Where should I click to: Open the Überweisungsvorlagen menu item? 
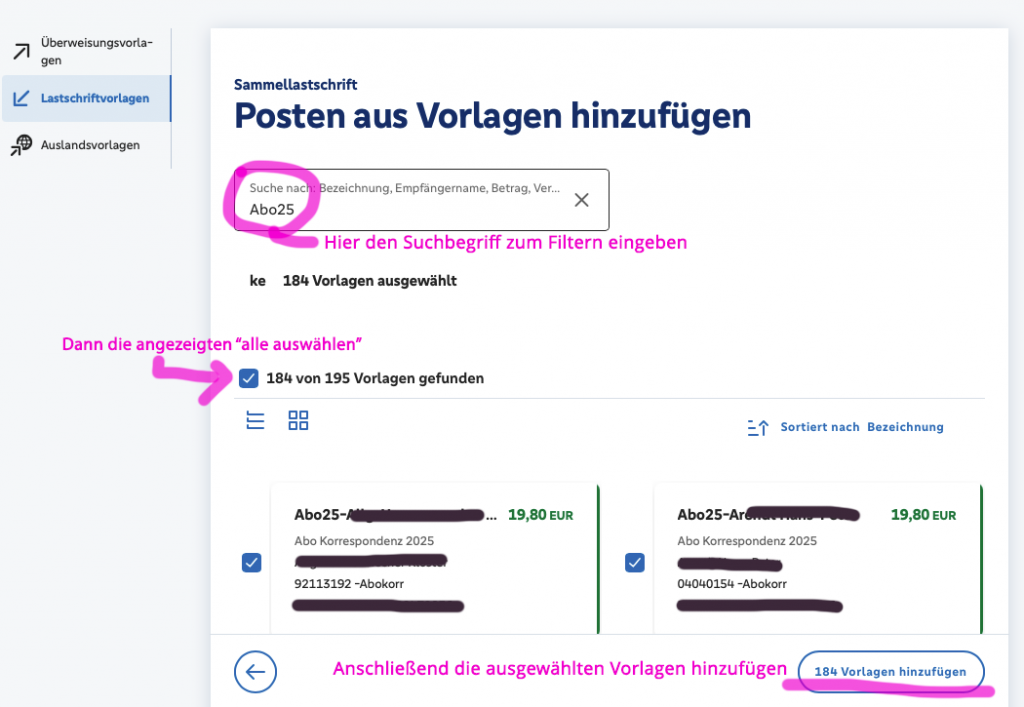click(96, 52)
